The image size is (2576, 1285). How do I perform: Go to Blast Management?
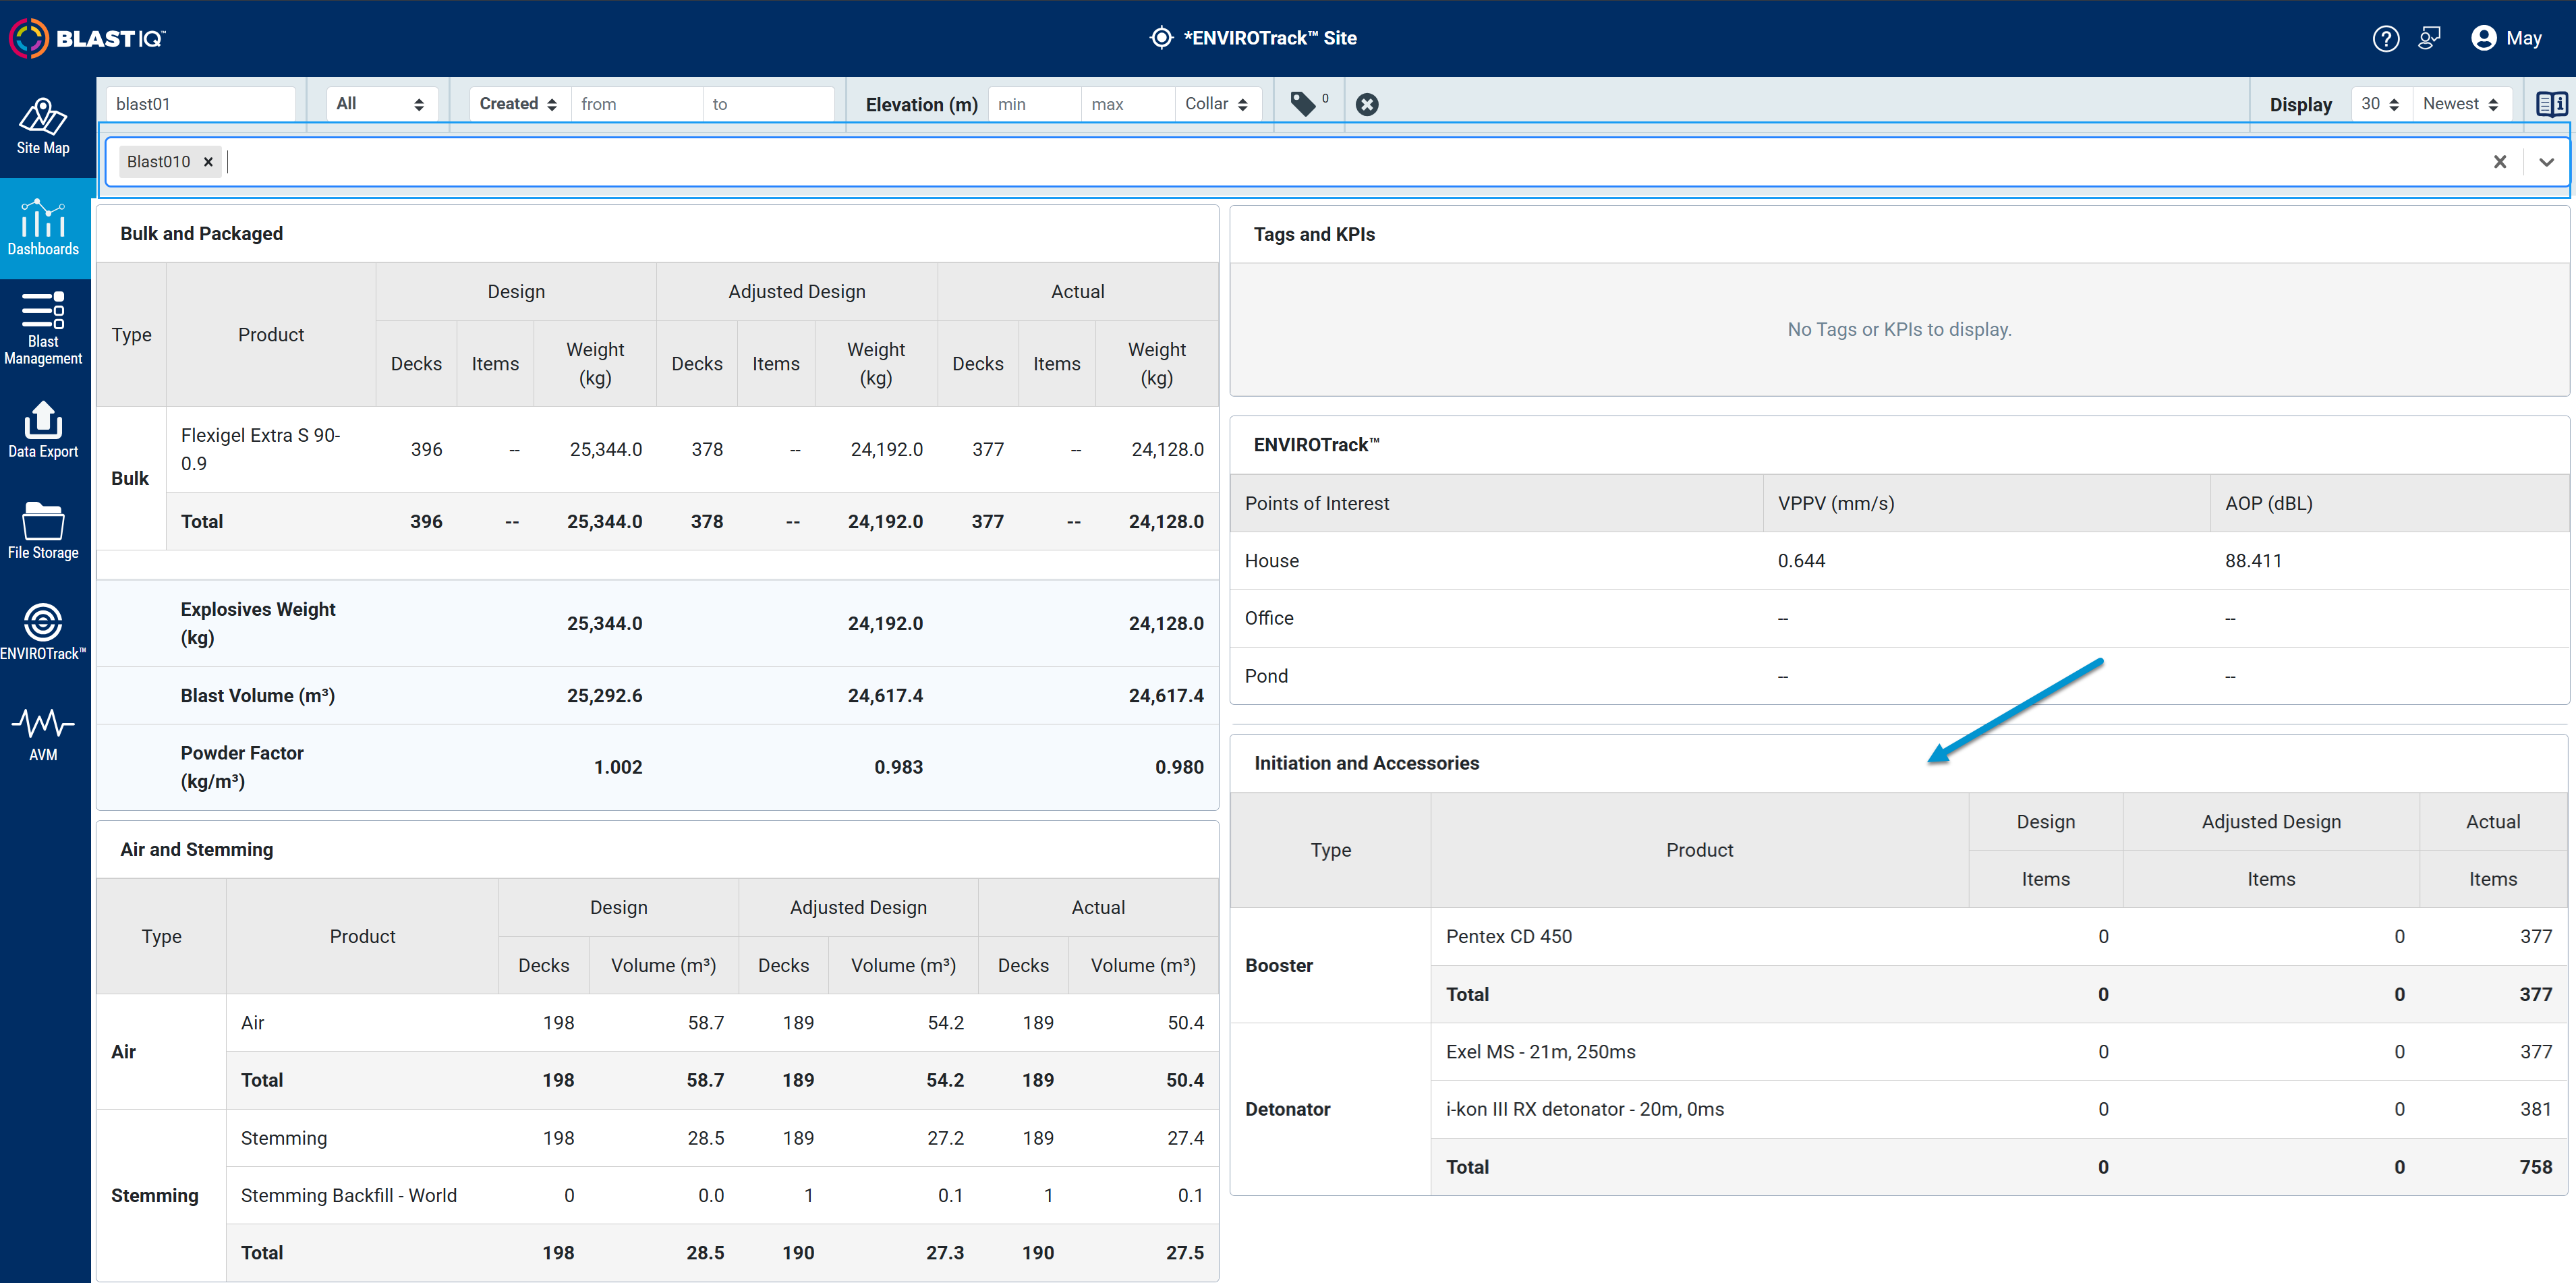(43, 329)
